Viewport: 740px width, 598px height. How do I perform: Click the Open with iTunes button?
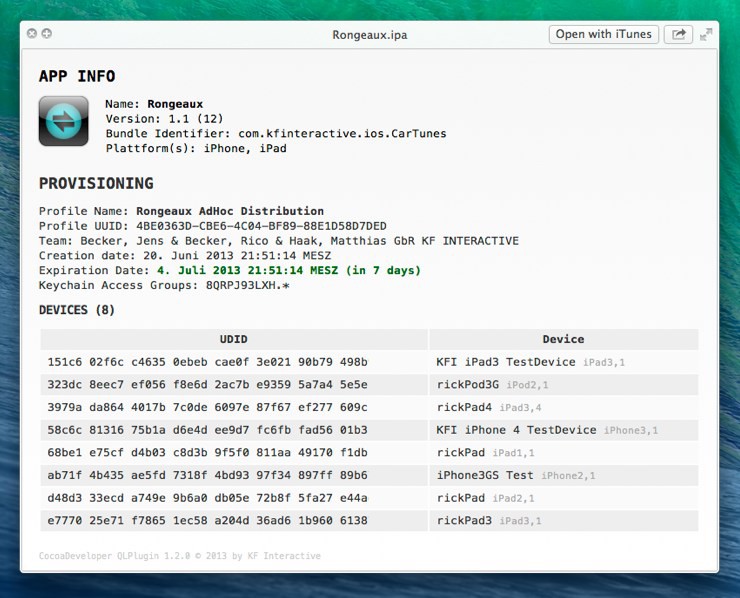[x=603, y=34]
